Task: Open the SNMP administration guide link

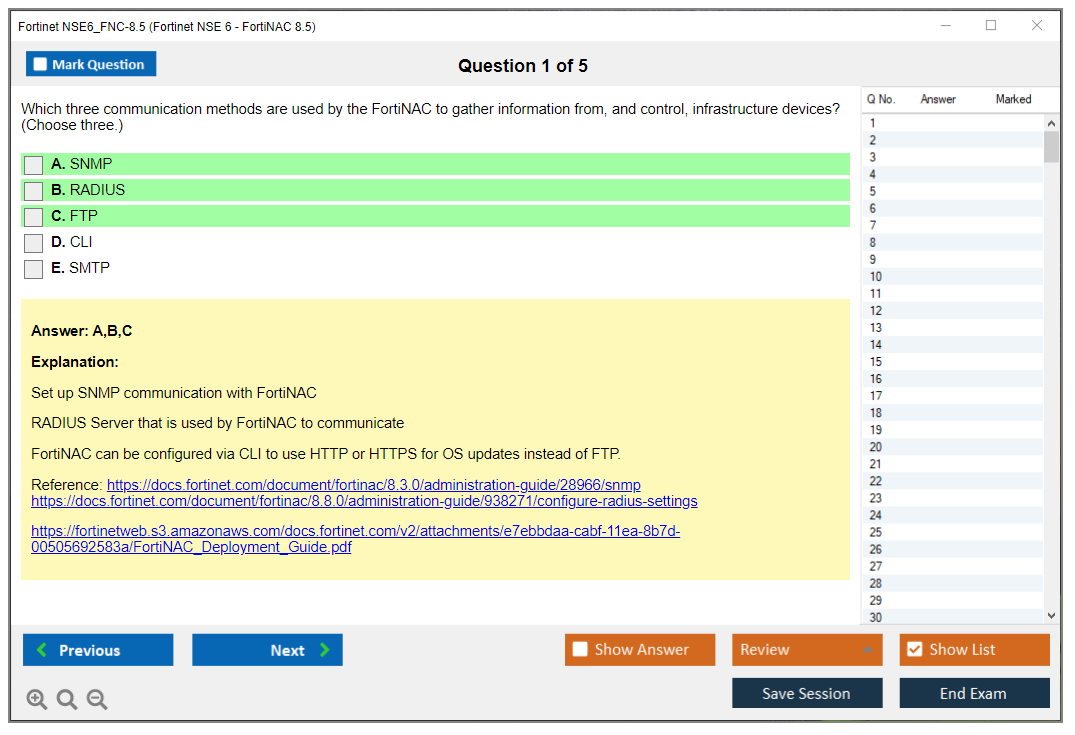Action: point(373,485)
